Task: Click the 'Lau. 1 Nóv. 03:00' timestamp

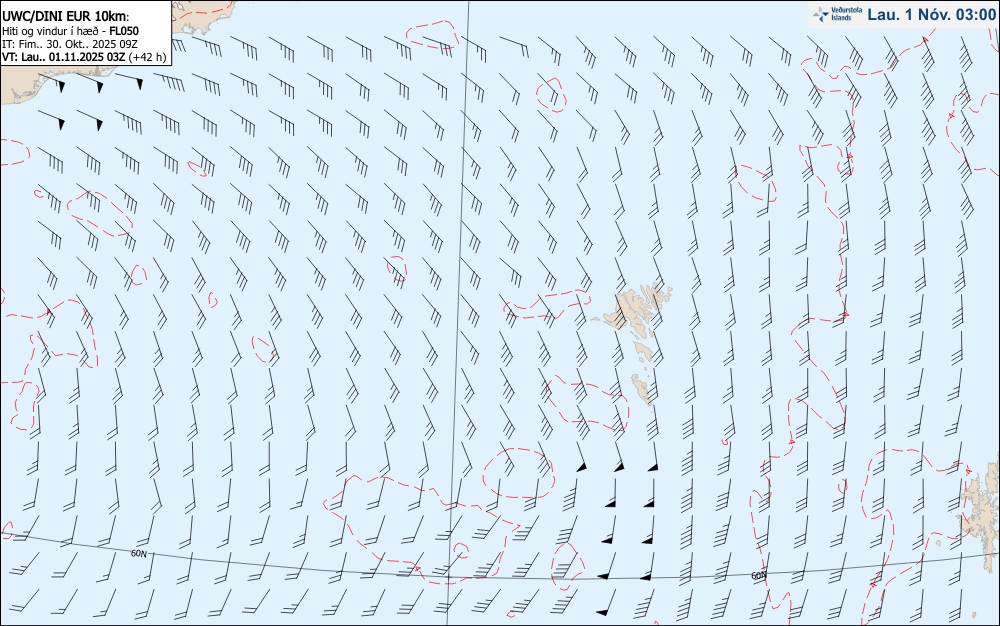Action: [x=931, y=15]
